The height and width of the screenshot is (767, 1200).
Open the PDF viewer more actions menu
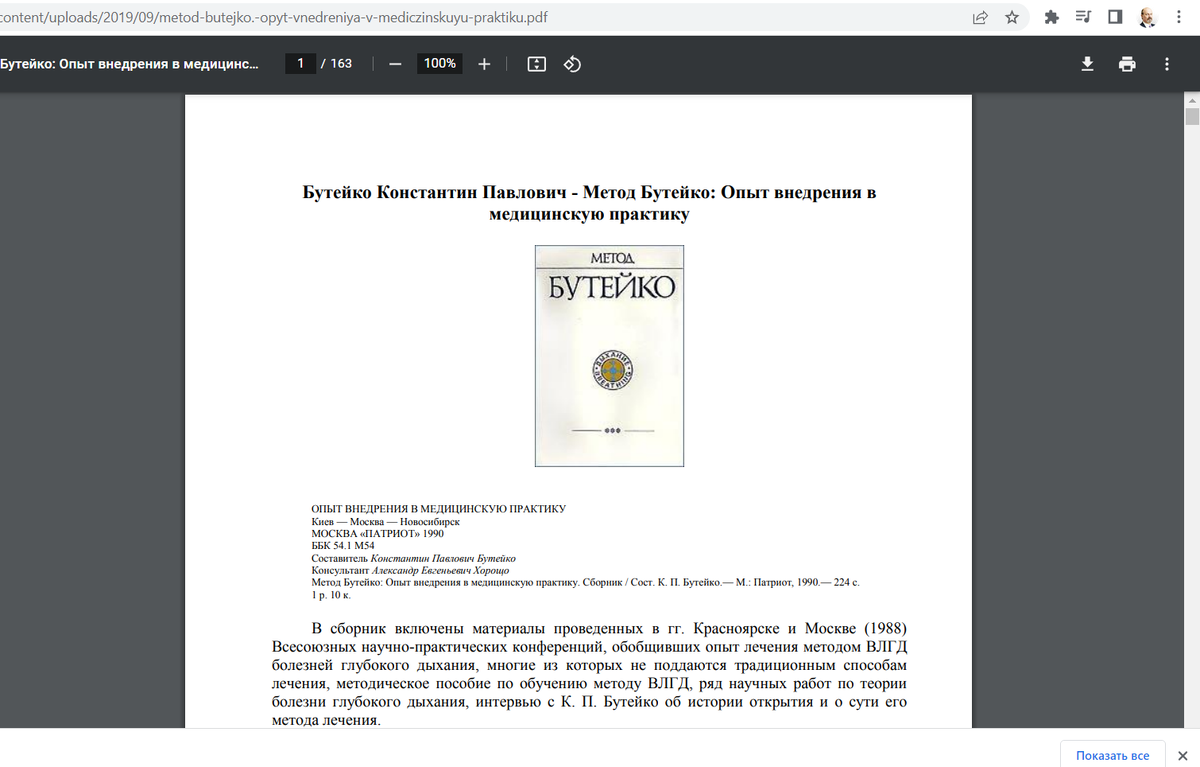coord(1167,64)
